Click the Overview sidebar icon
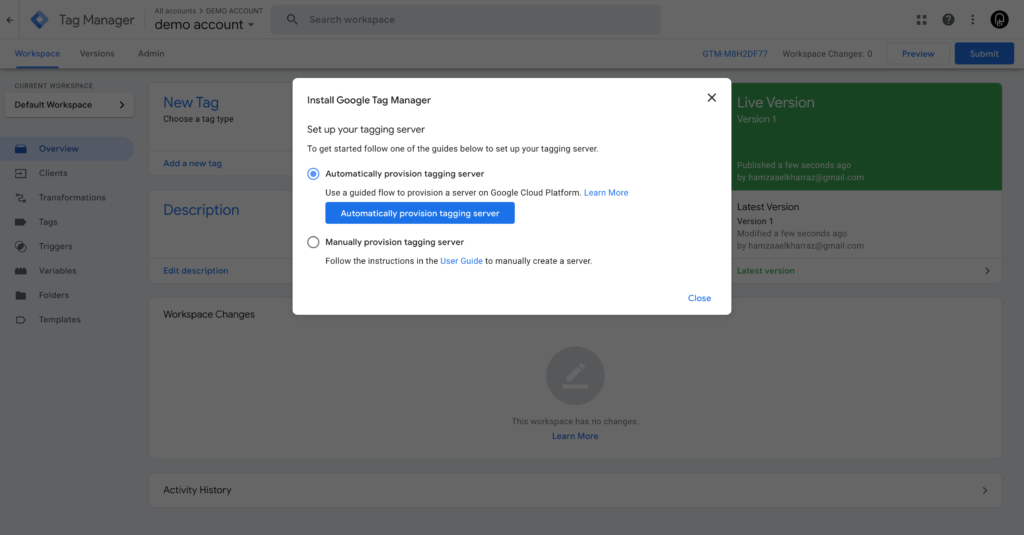The width and height of the screenshot is (1024, 535). pos(21,149)
